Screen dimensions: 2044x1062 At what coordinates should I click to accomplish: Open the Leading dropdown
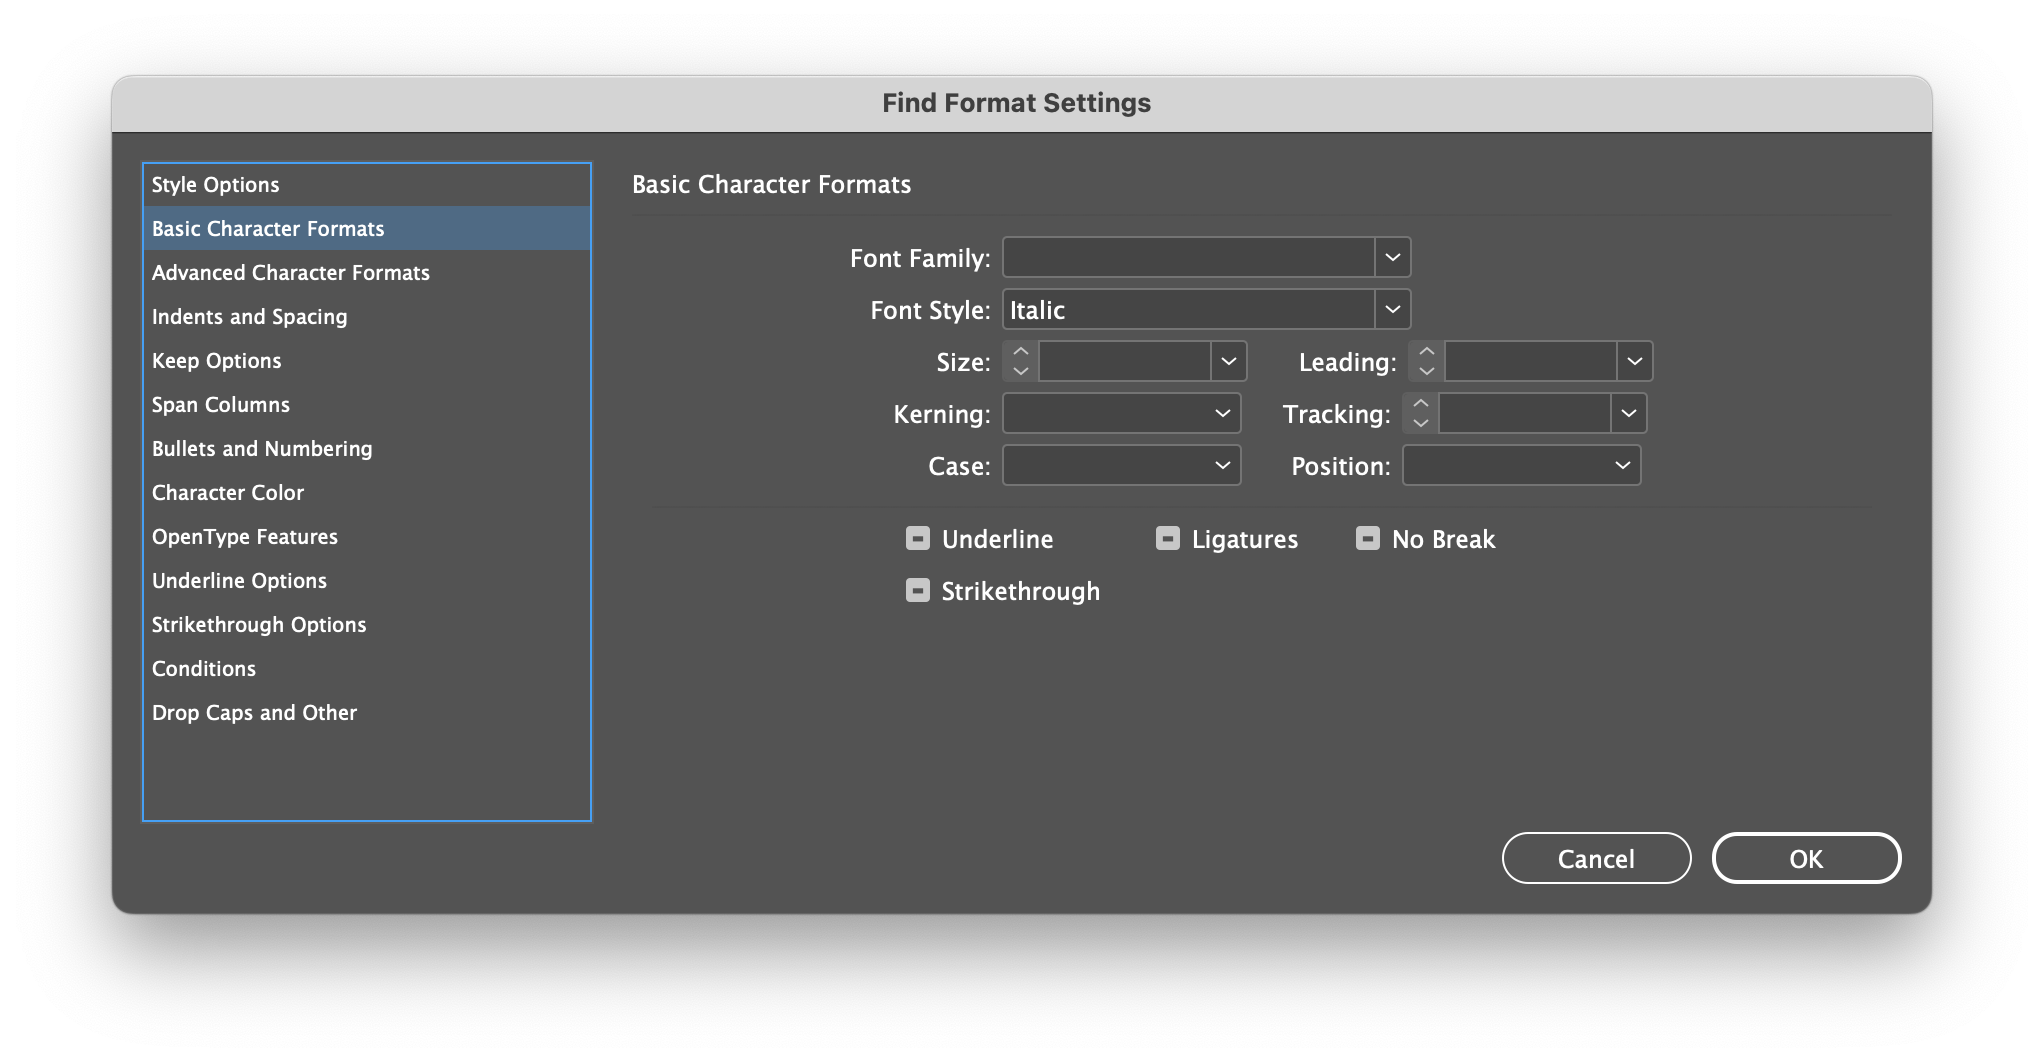coord(1634,361)
